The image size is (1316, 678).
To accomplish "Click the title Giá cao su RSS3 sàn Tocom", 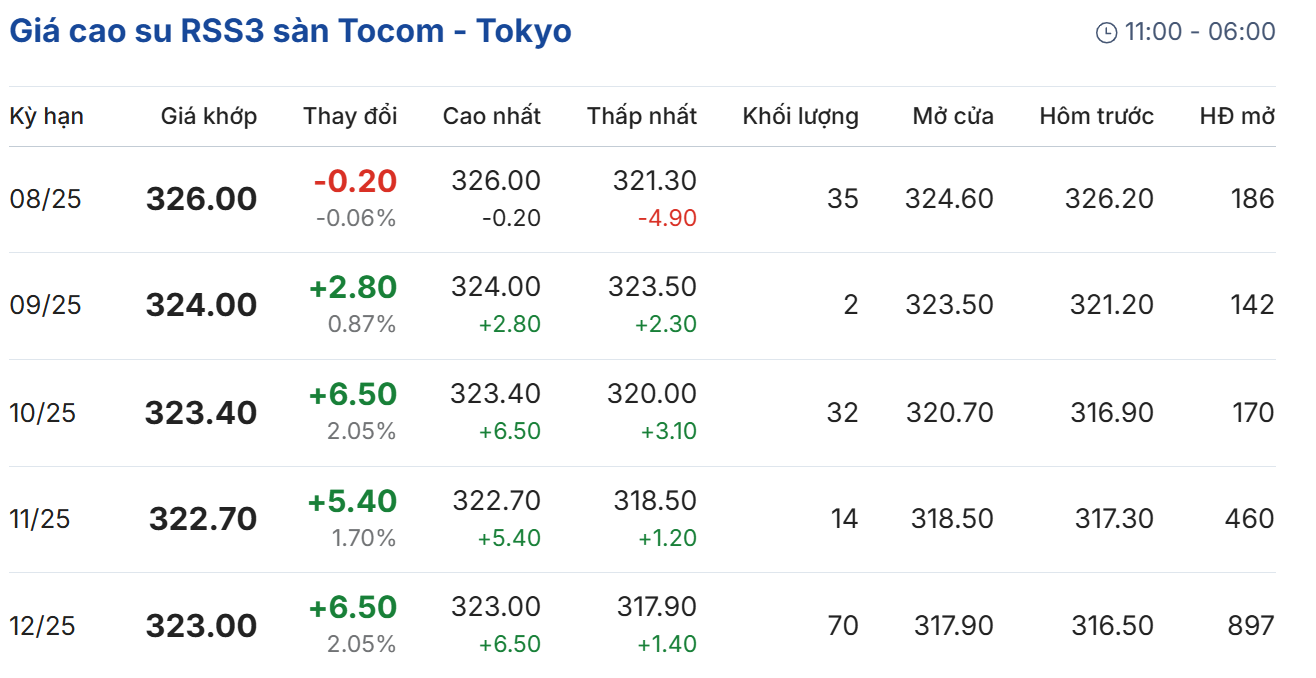I will 290,31.
